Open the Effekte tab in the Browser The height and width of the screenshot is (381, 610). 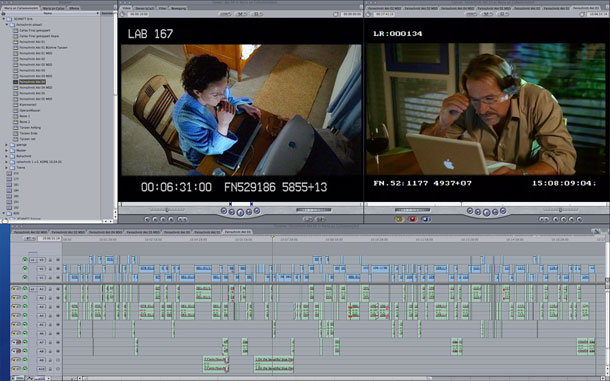[x=74, y=8]
